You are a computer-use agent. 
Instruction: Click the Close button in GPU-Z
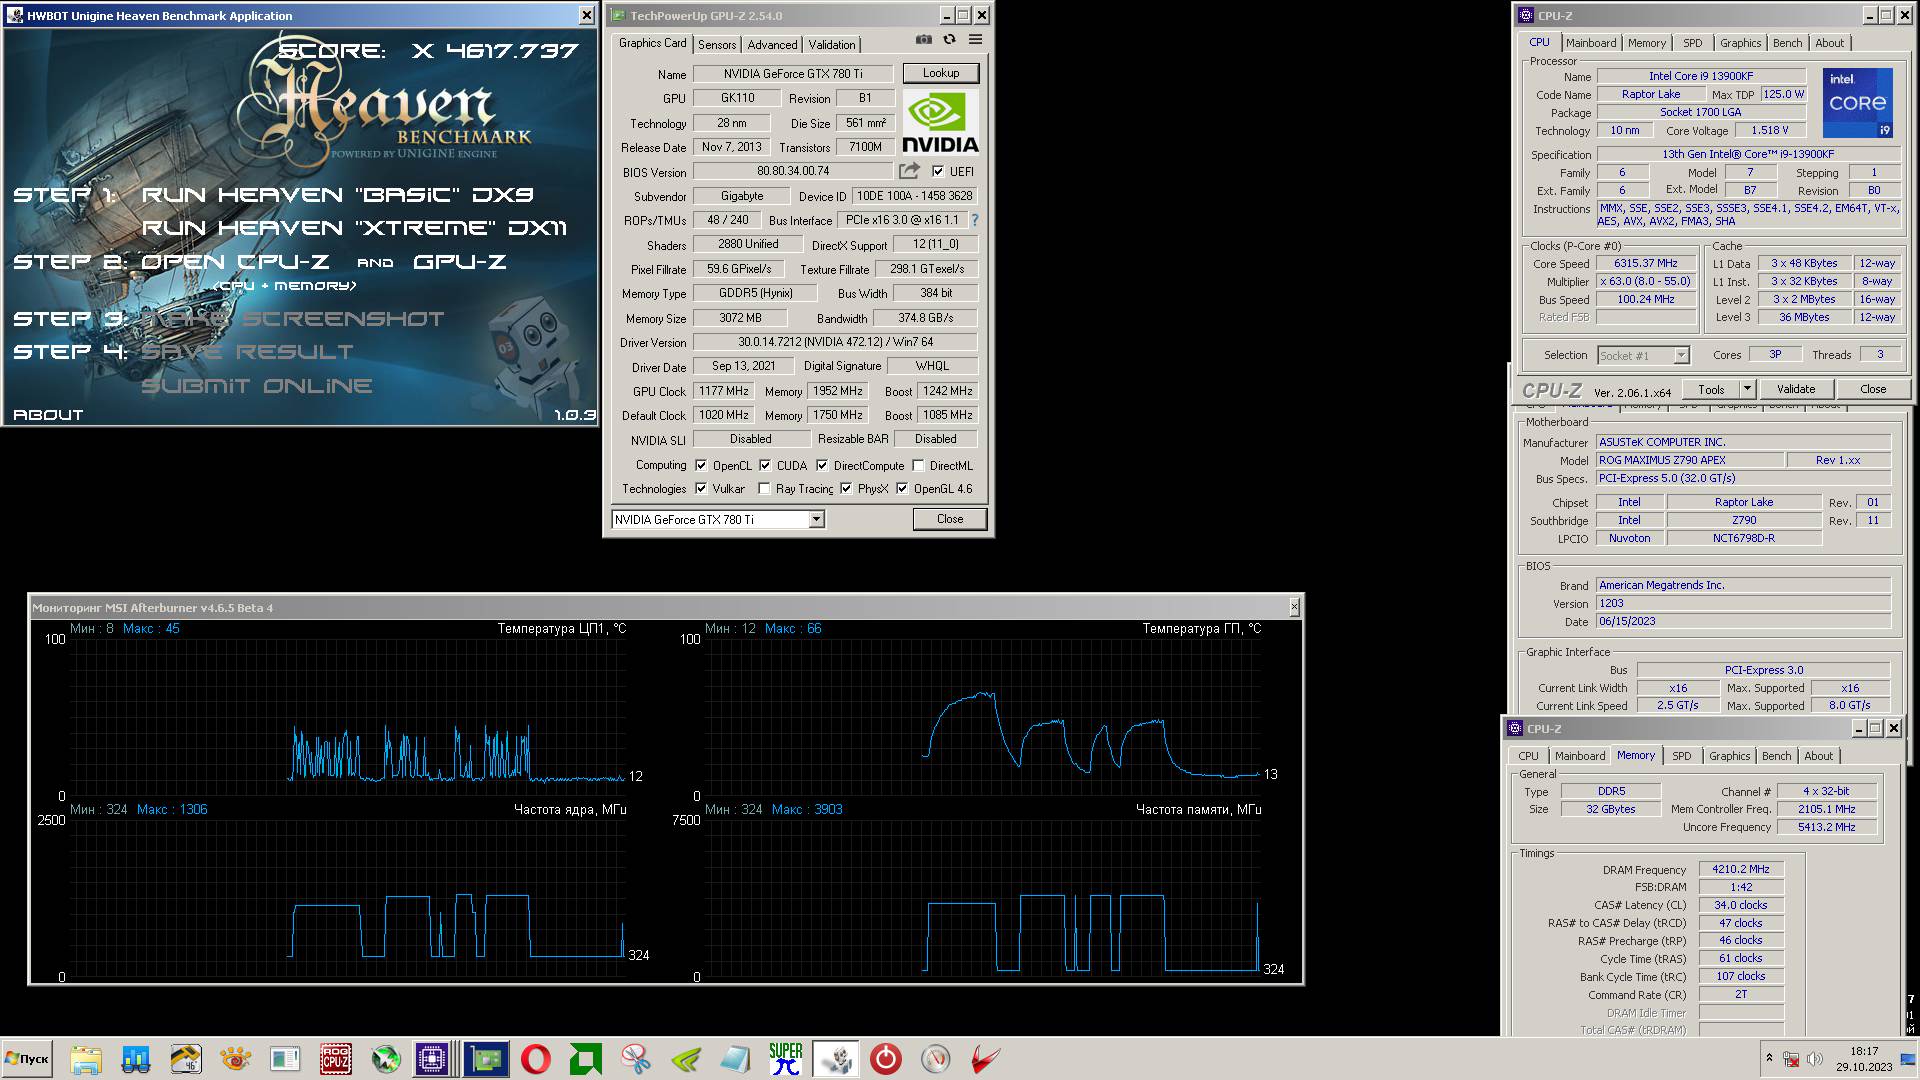pos(949,519)
